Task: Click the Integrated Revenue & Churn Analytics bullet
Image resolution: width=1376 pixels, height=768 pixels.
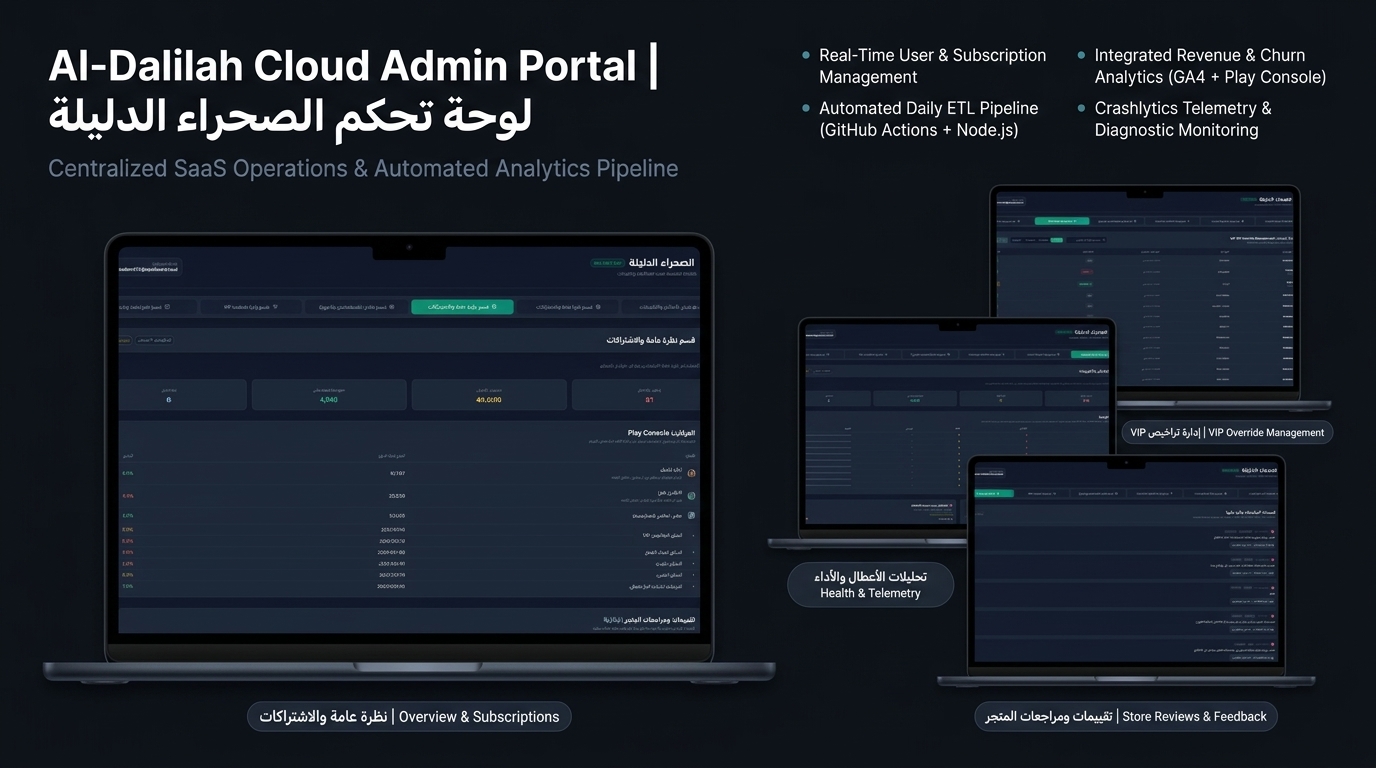Action: coord(1210,66)
